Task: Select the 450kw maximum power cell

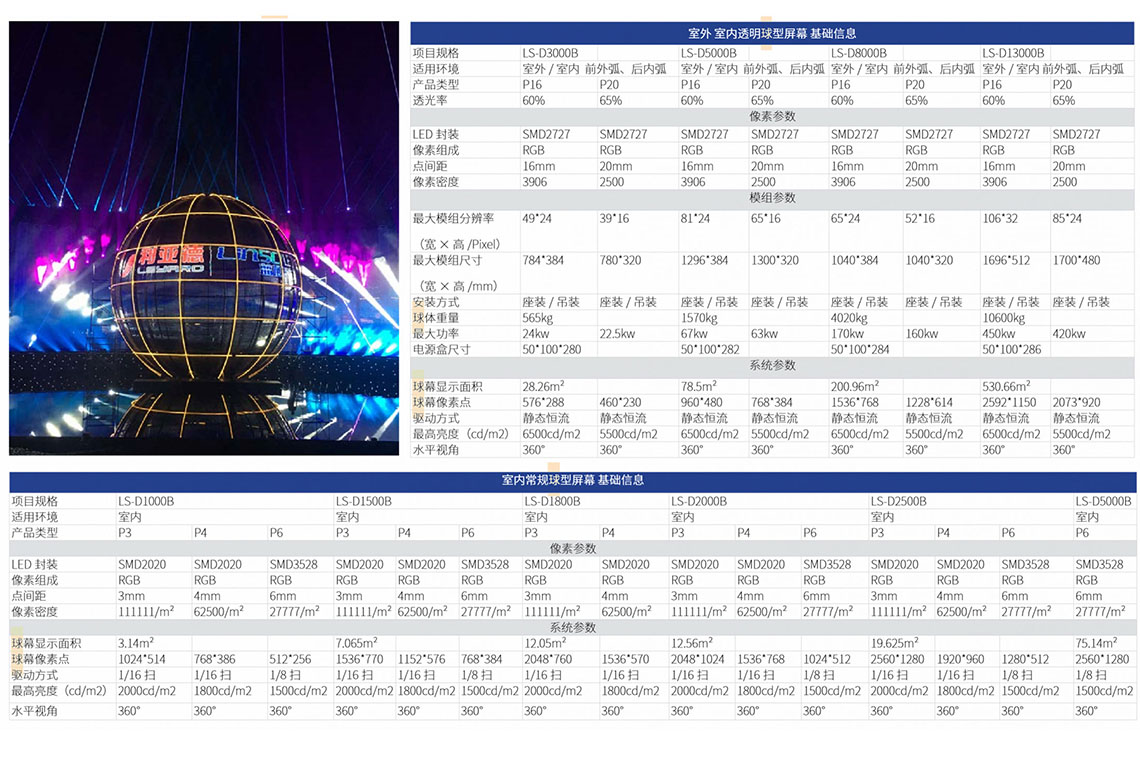Action: [998, 334]
